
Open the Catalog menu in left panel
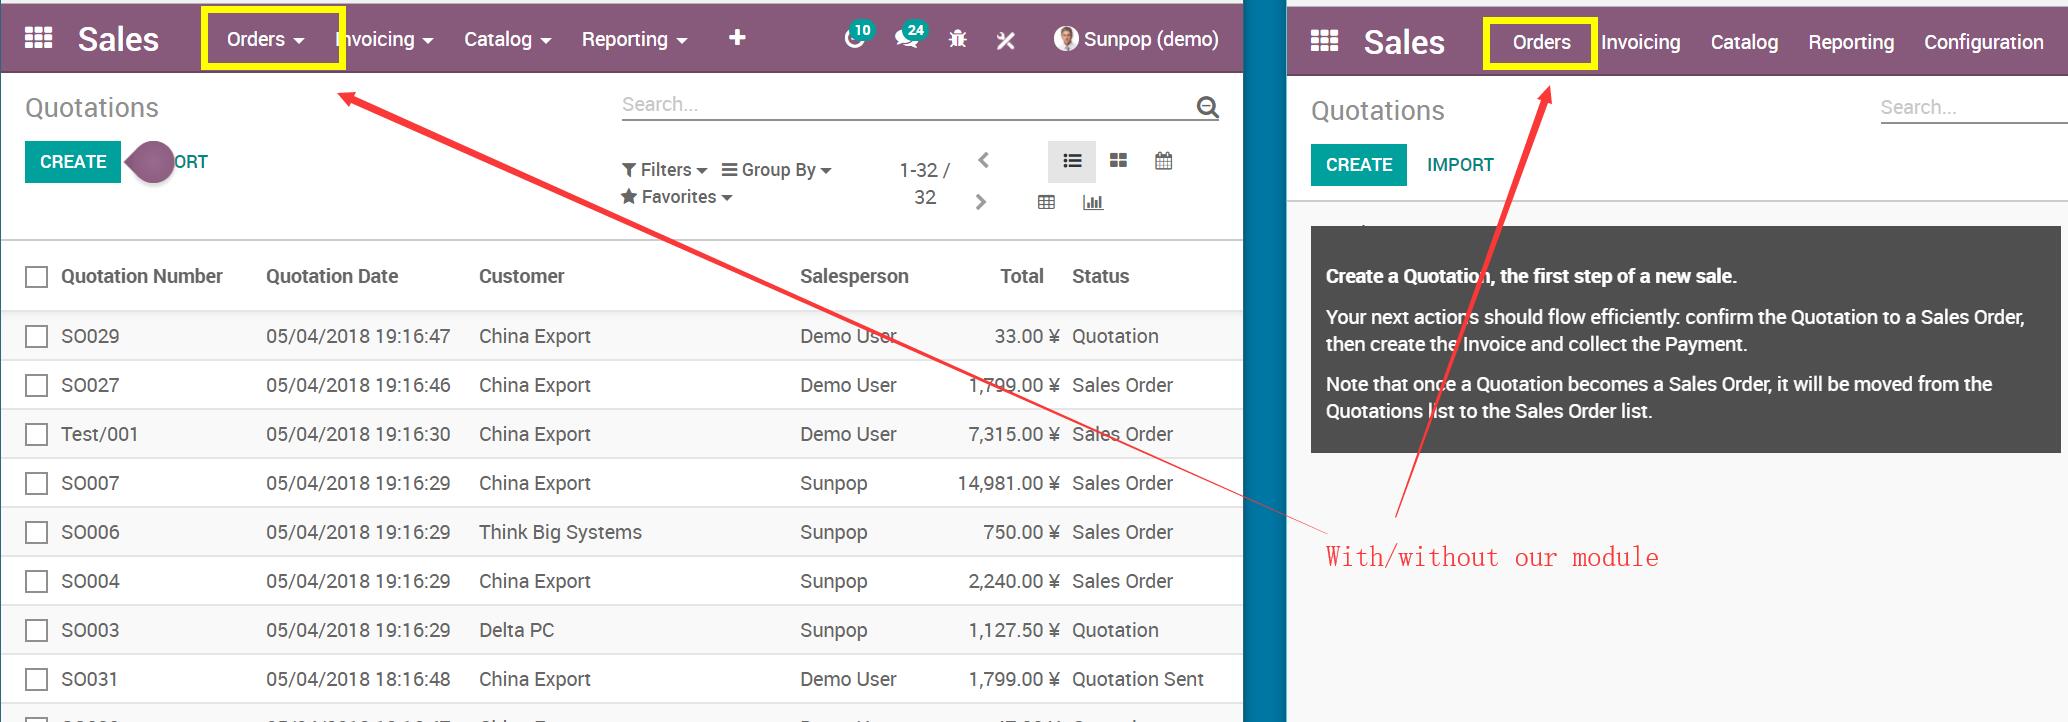506,39
